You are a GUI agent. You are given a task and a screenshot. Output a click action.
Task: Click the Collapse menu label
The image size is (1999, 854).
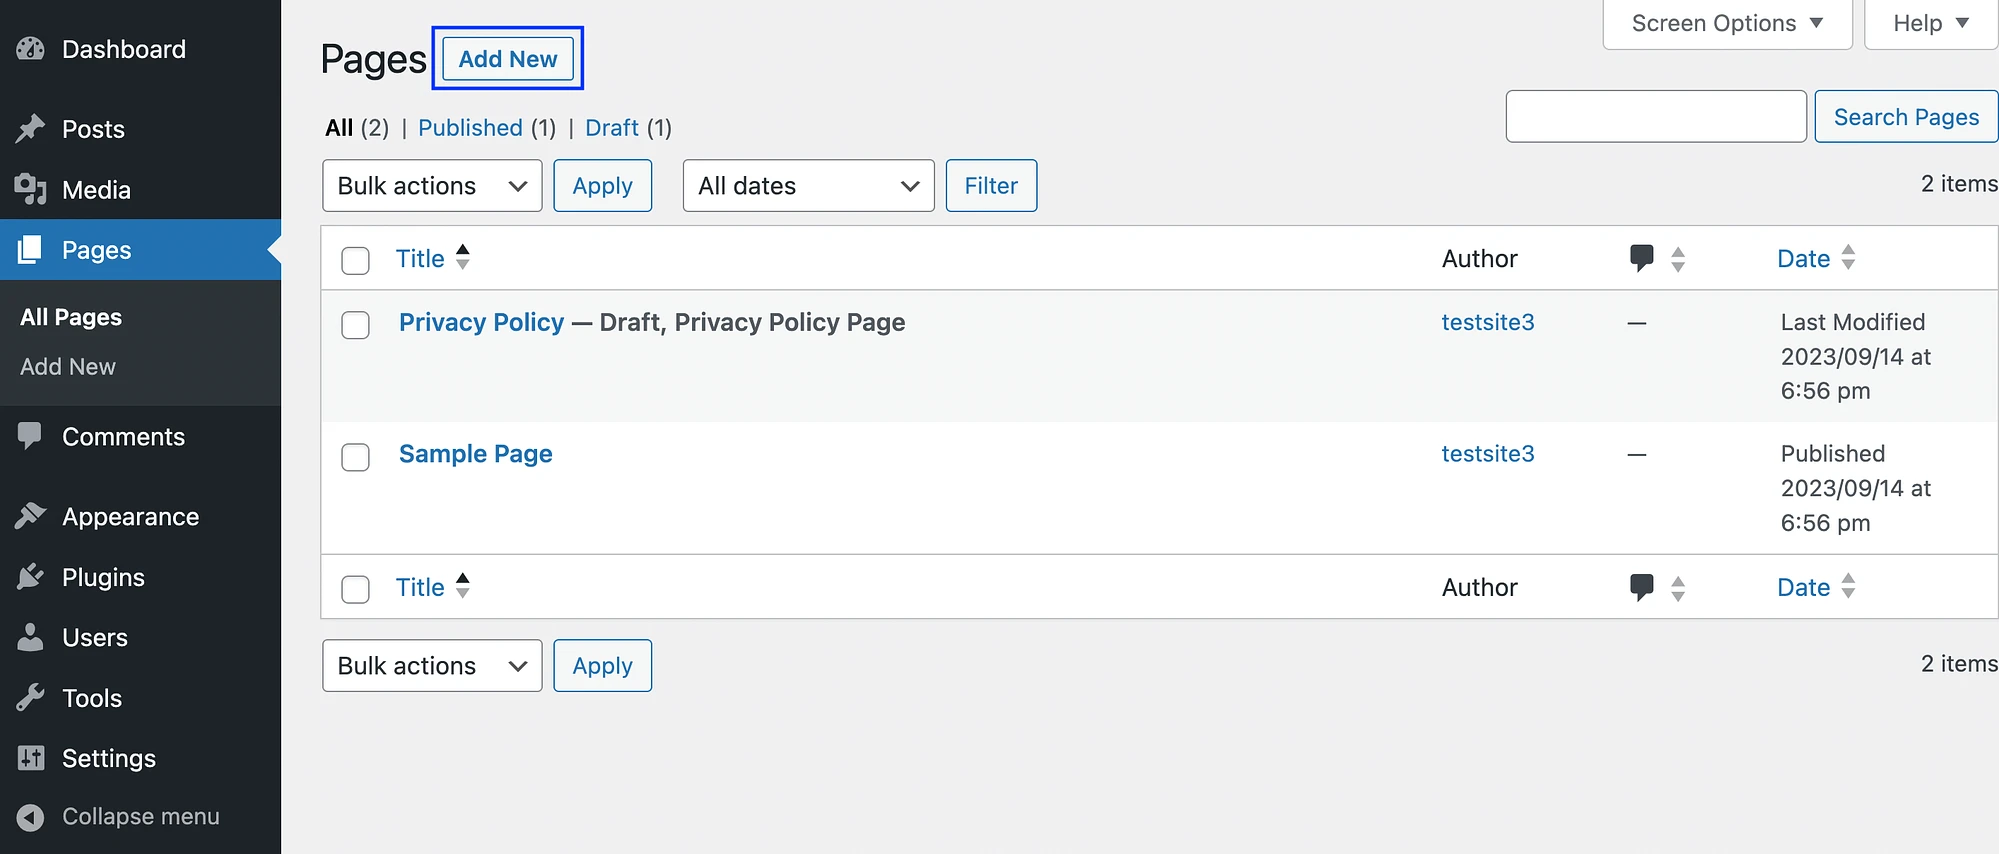coord(141,817)
